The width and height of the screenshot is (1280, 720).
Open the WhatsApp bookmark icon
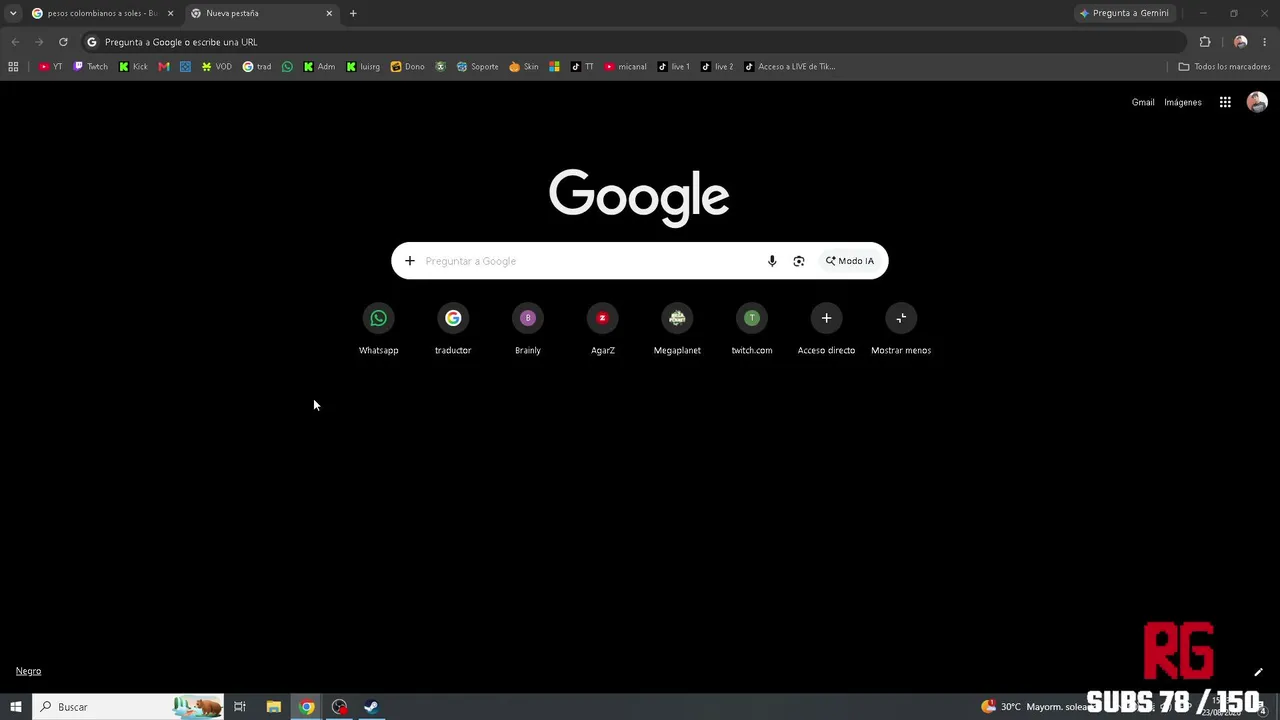(288, 67)
